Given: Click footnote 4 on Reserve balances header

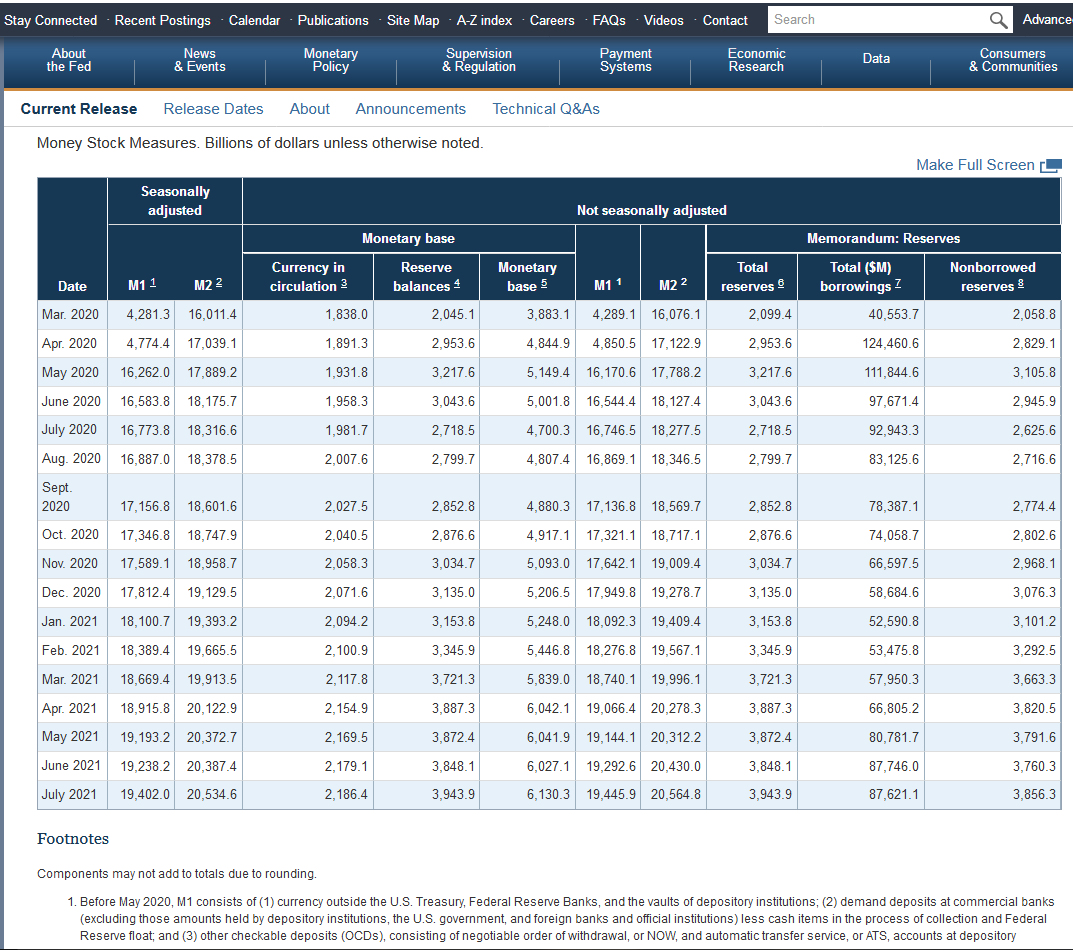Looking at the screenshot, I should pyautogui.click(x=457, y=286).
